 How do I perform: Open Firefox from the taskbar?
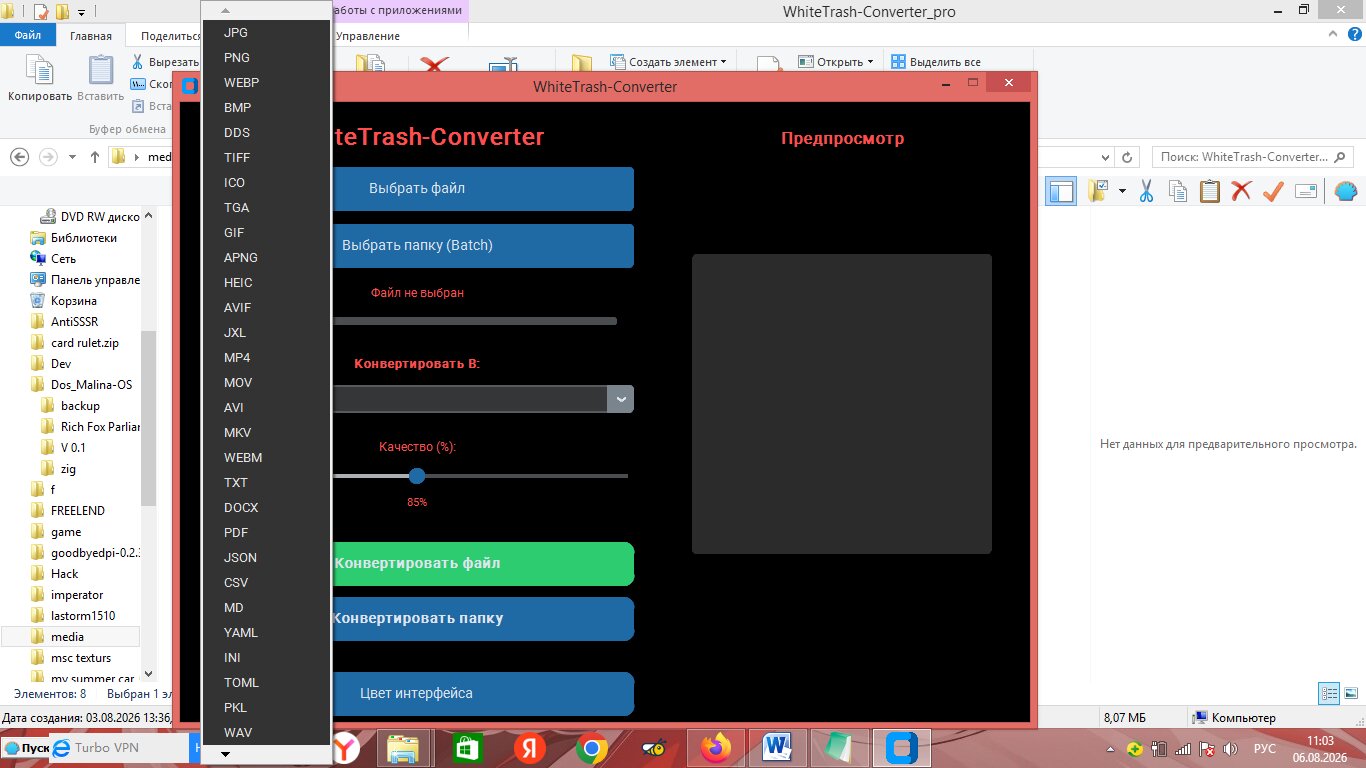tap(716, 748)
